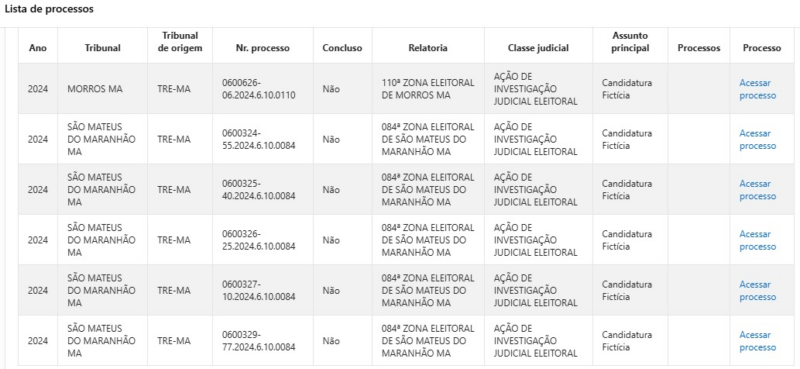Open Acessar processo for case 0600324-55.2024.6.10.0084
The image size is (800, 369).
pyautogui.click(x=758, y=139)
